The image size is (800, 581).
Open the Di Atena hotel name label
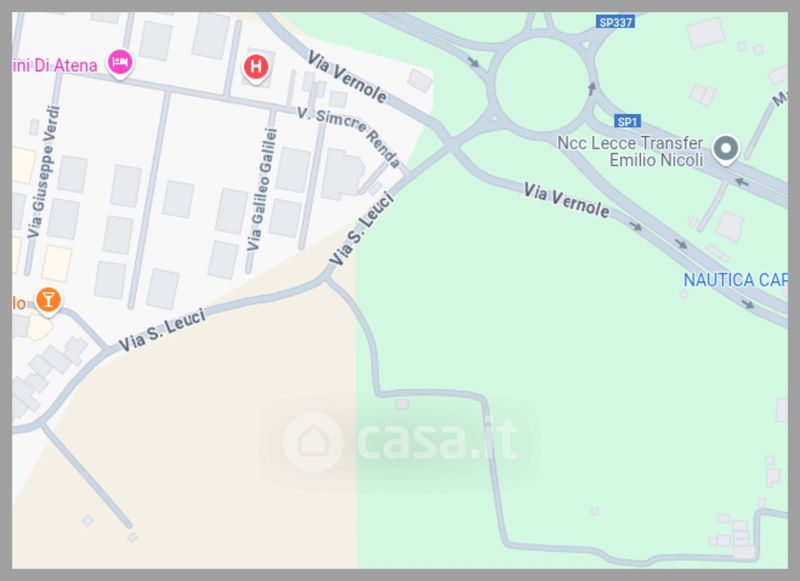pyautogui.click(x=55, y=65)
